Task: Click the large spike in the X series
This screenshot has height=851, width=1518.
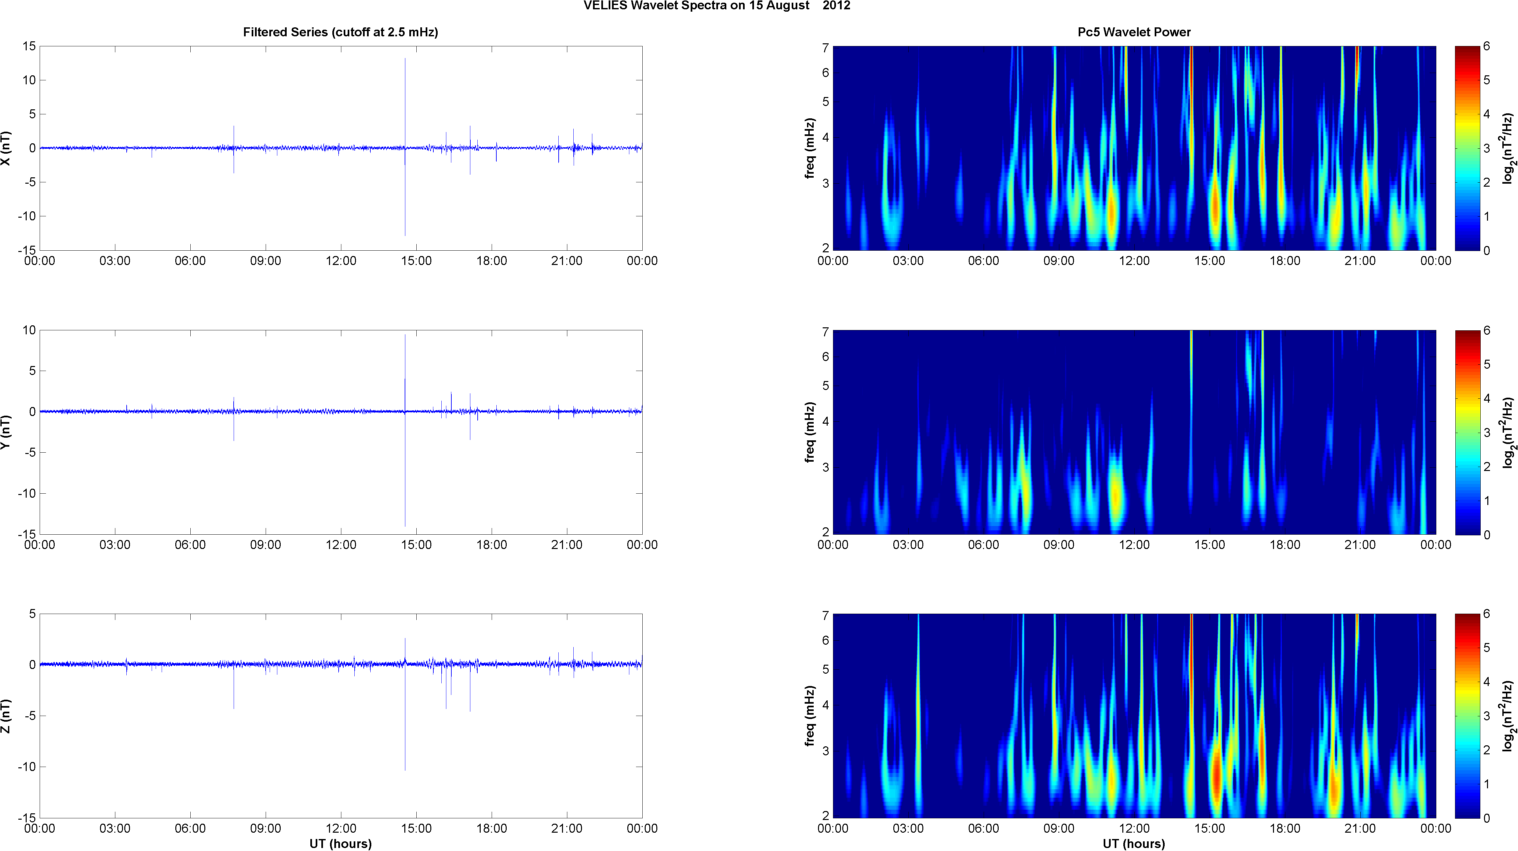Action: [x=405, y=147]
